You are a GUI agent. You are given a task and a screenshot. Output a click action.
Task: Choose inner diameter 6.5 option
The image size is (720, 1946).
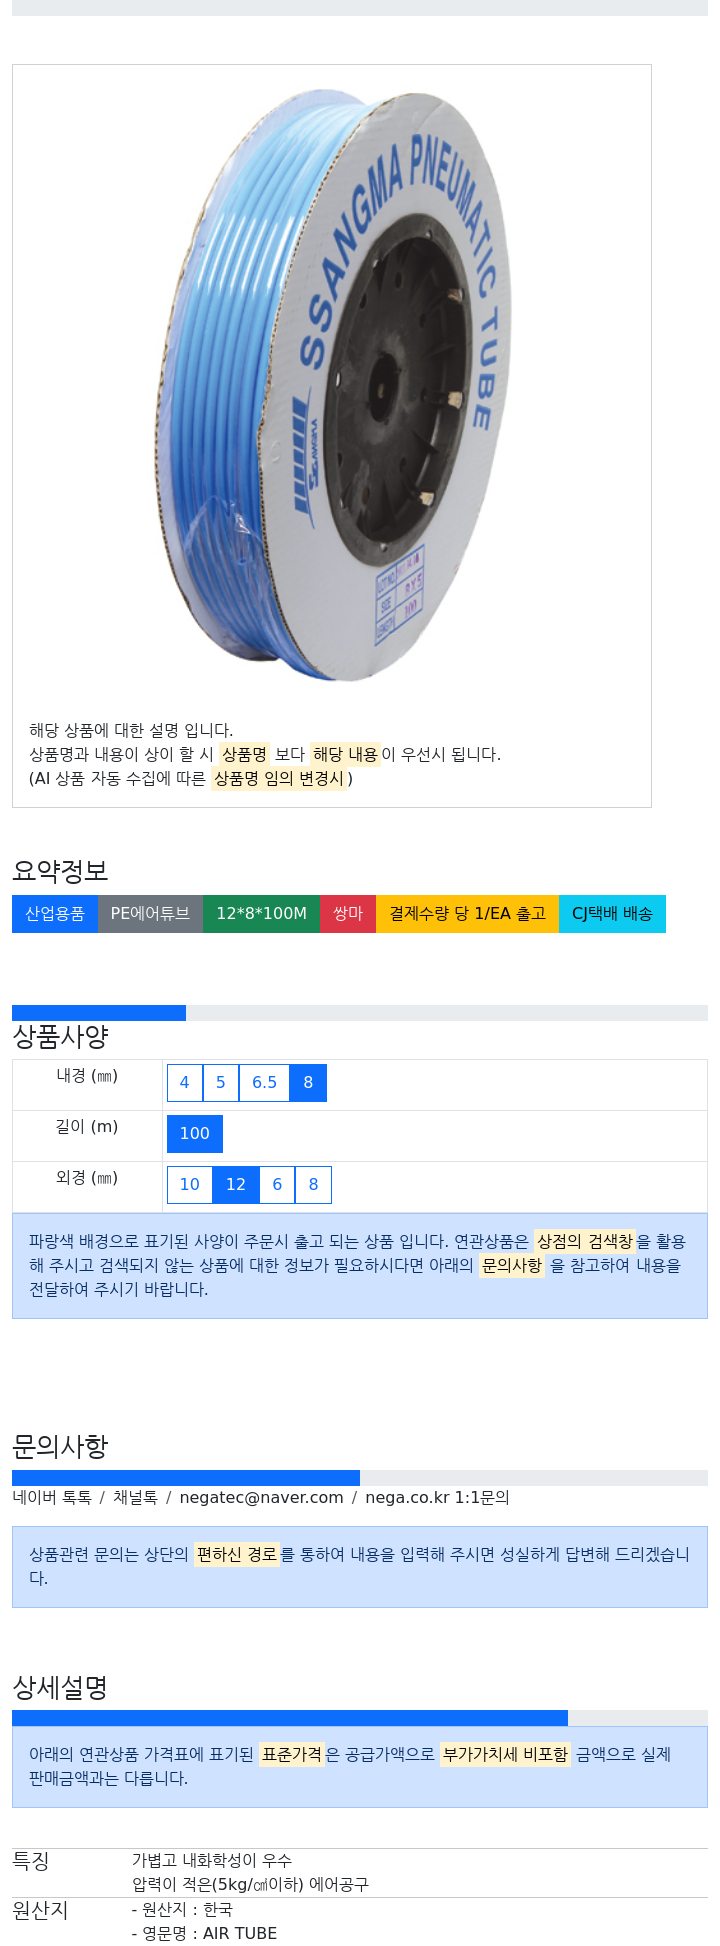264,1083
